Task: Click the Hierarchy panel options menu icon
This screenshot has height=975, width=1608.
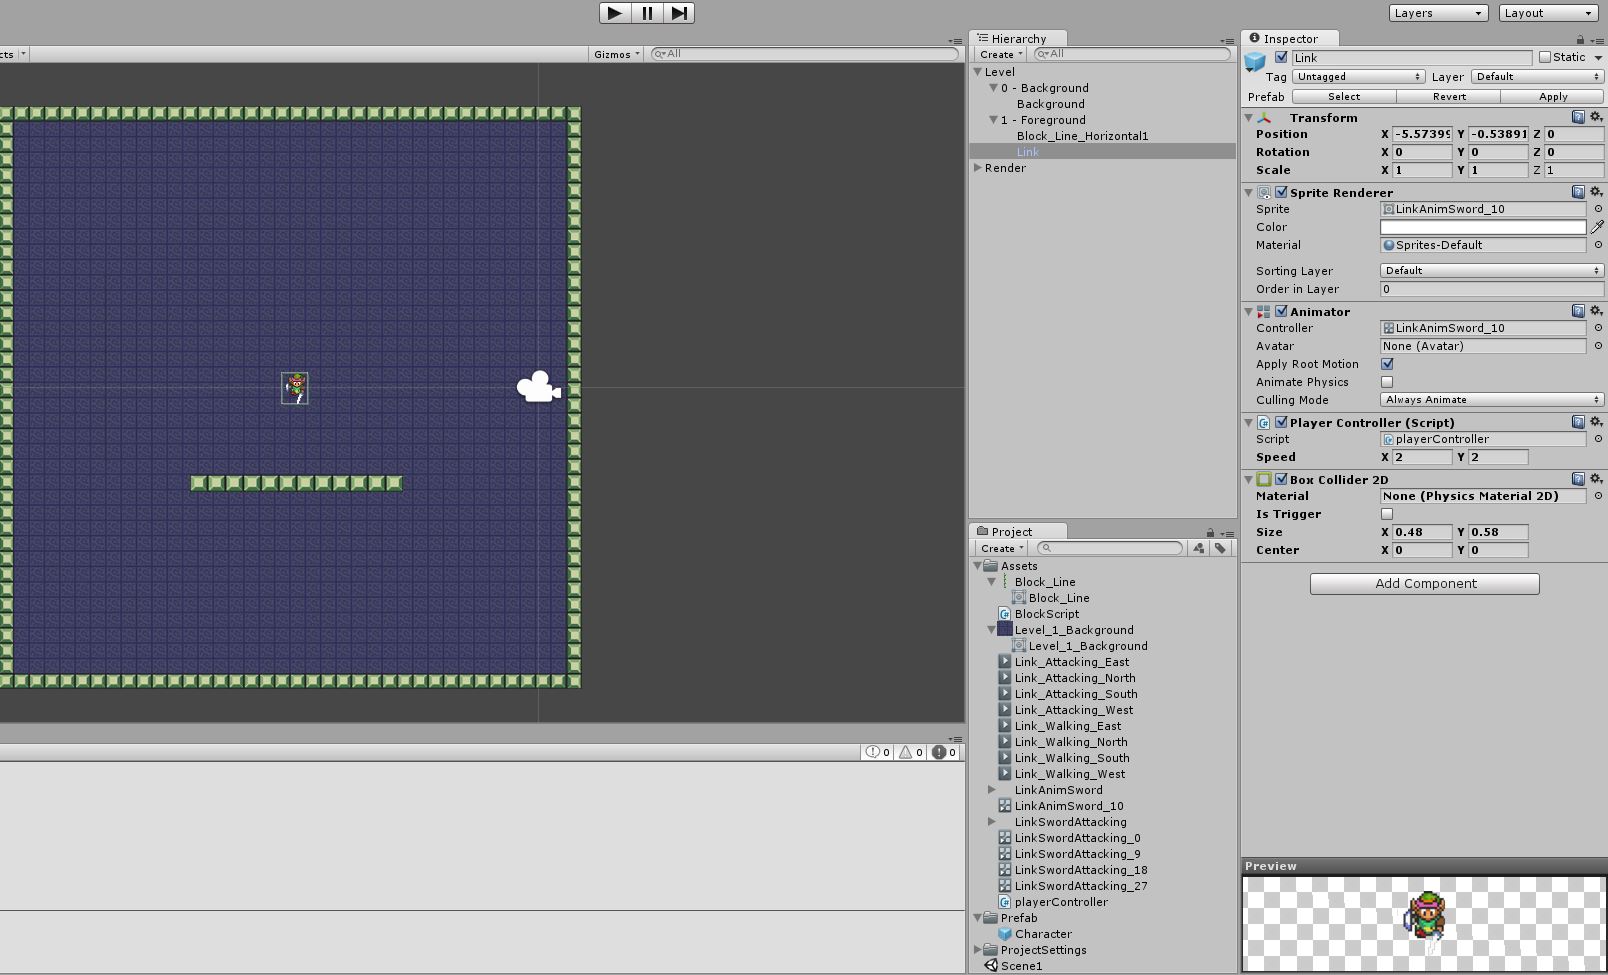Action: 1226,40
